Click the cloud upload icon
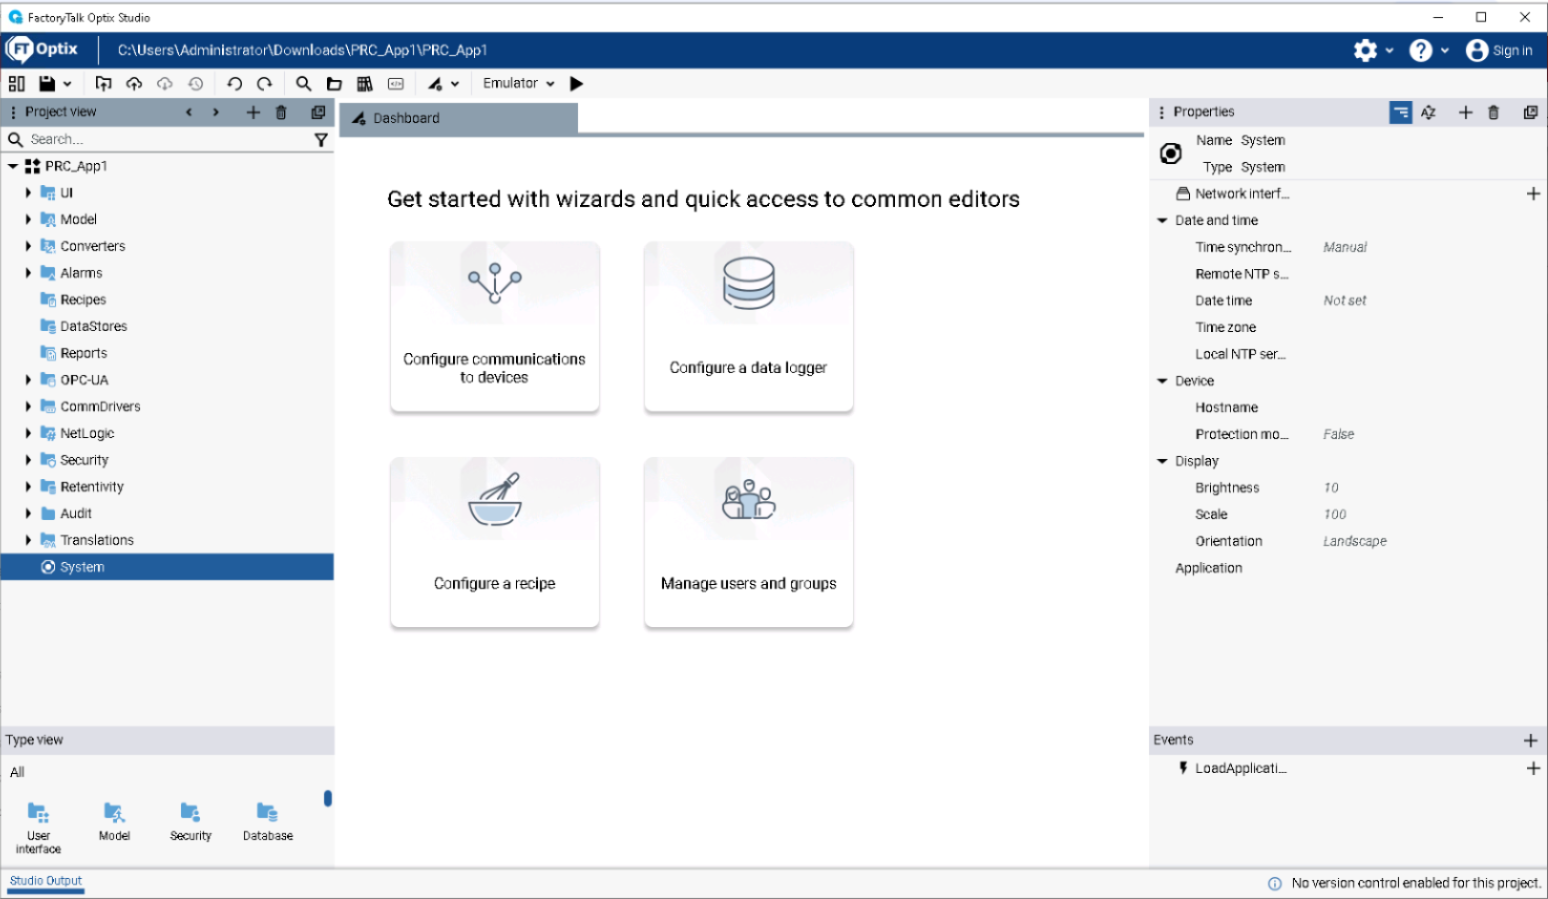Screen dimensions: 1548x899 [134, 84]
